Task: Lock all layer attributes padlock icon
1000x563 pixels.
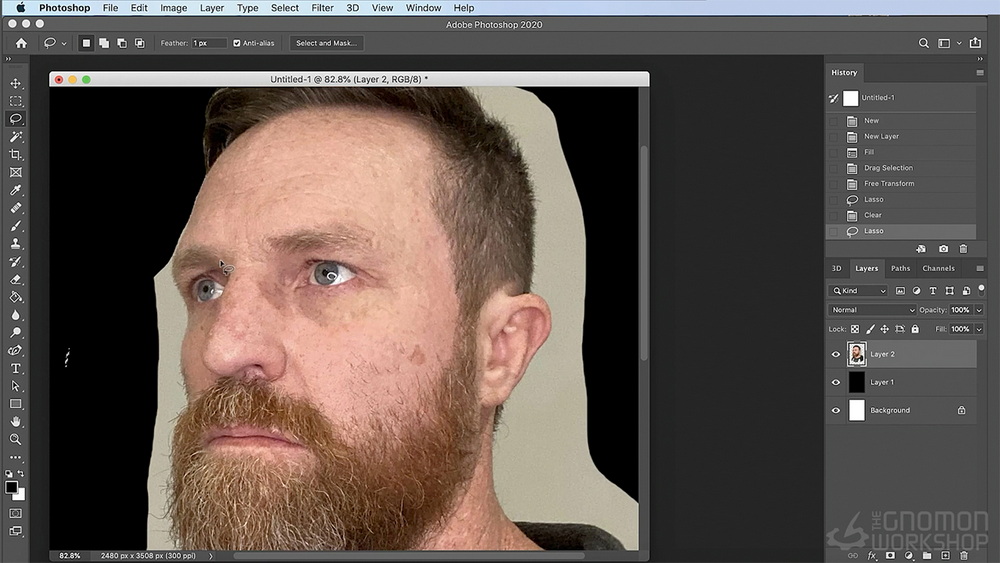Action: coord(915,329)
